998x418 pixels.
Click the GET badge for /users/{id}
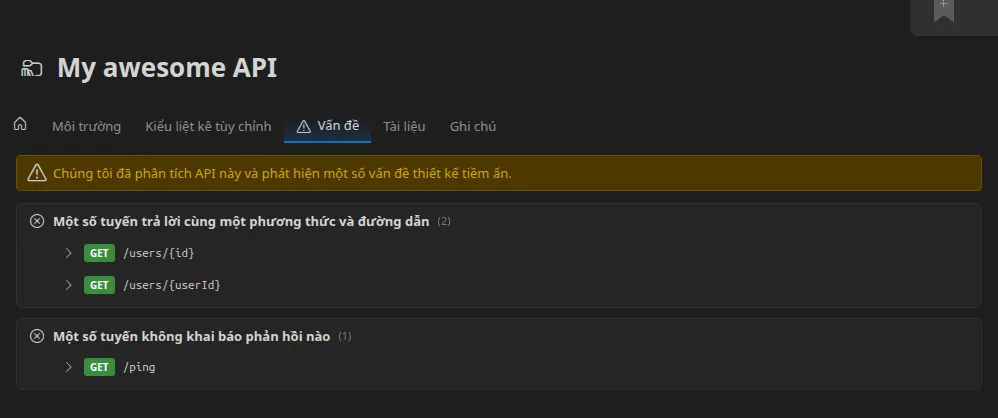point(99,253)
